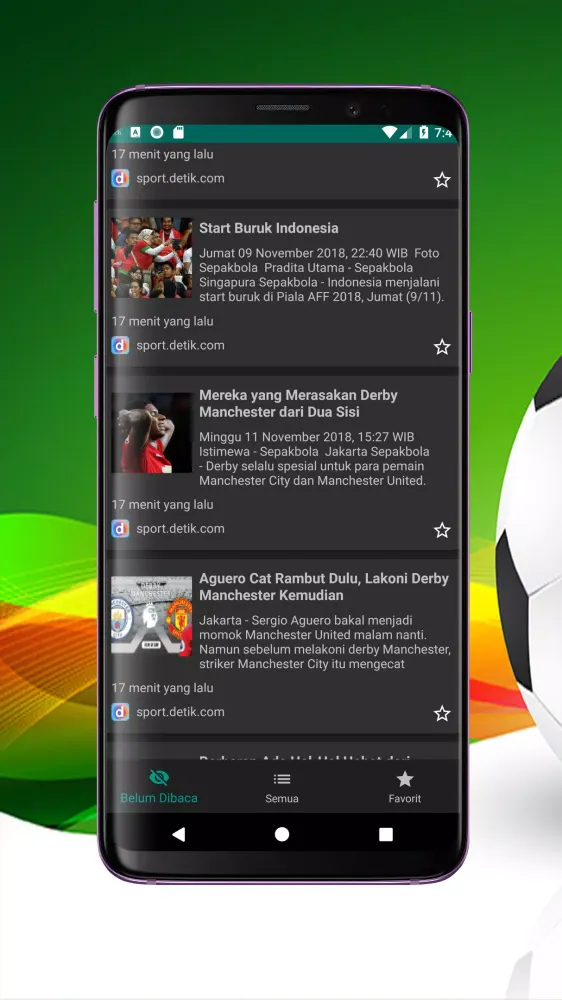Tap sport.detik.com under Start Buruk Indonesia
This screenshot has height=1000, width=562.
pyautogui.click(x=181, y=346)
